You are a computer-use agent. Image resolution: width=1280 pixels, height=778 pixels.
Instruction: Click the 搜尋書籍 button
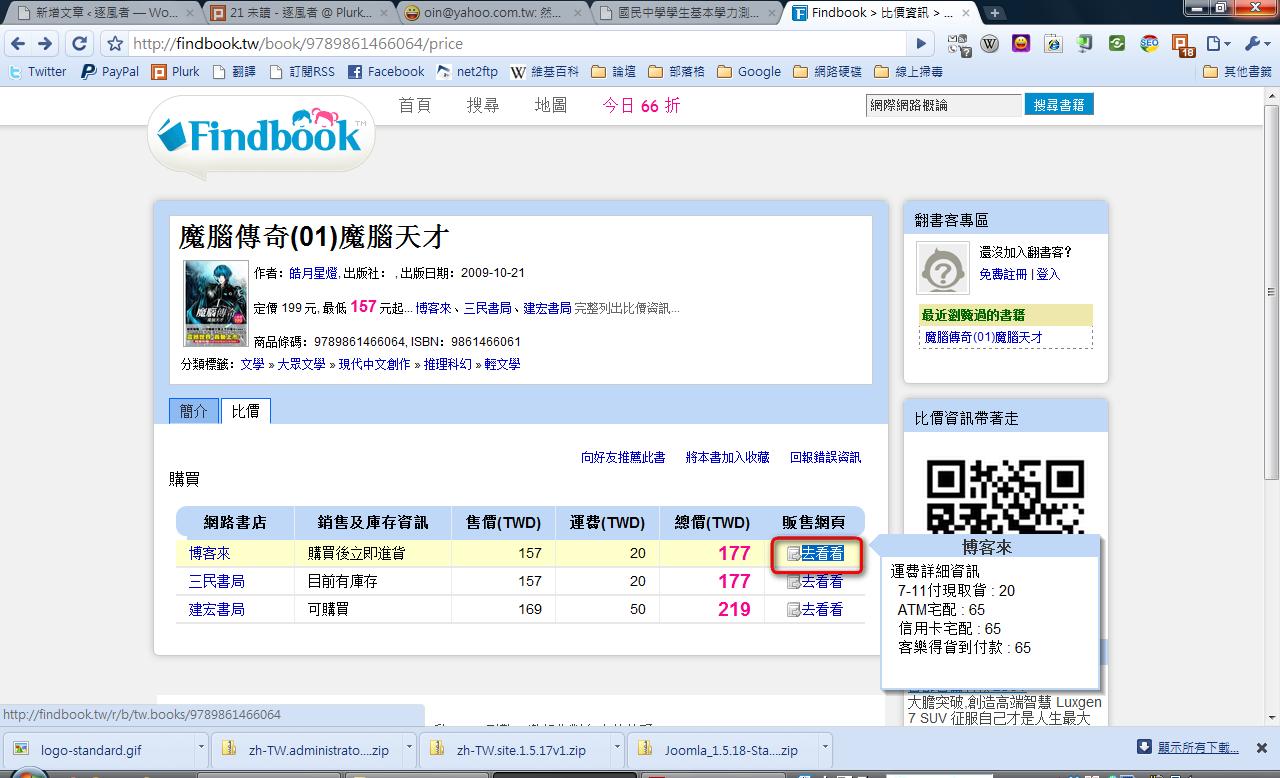coord(1059,105)
